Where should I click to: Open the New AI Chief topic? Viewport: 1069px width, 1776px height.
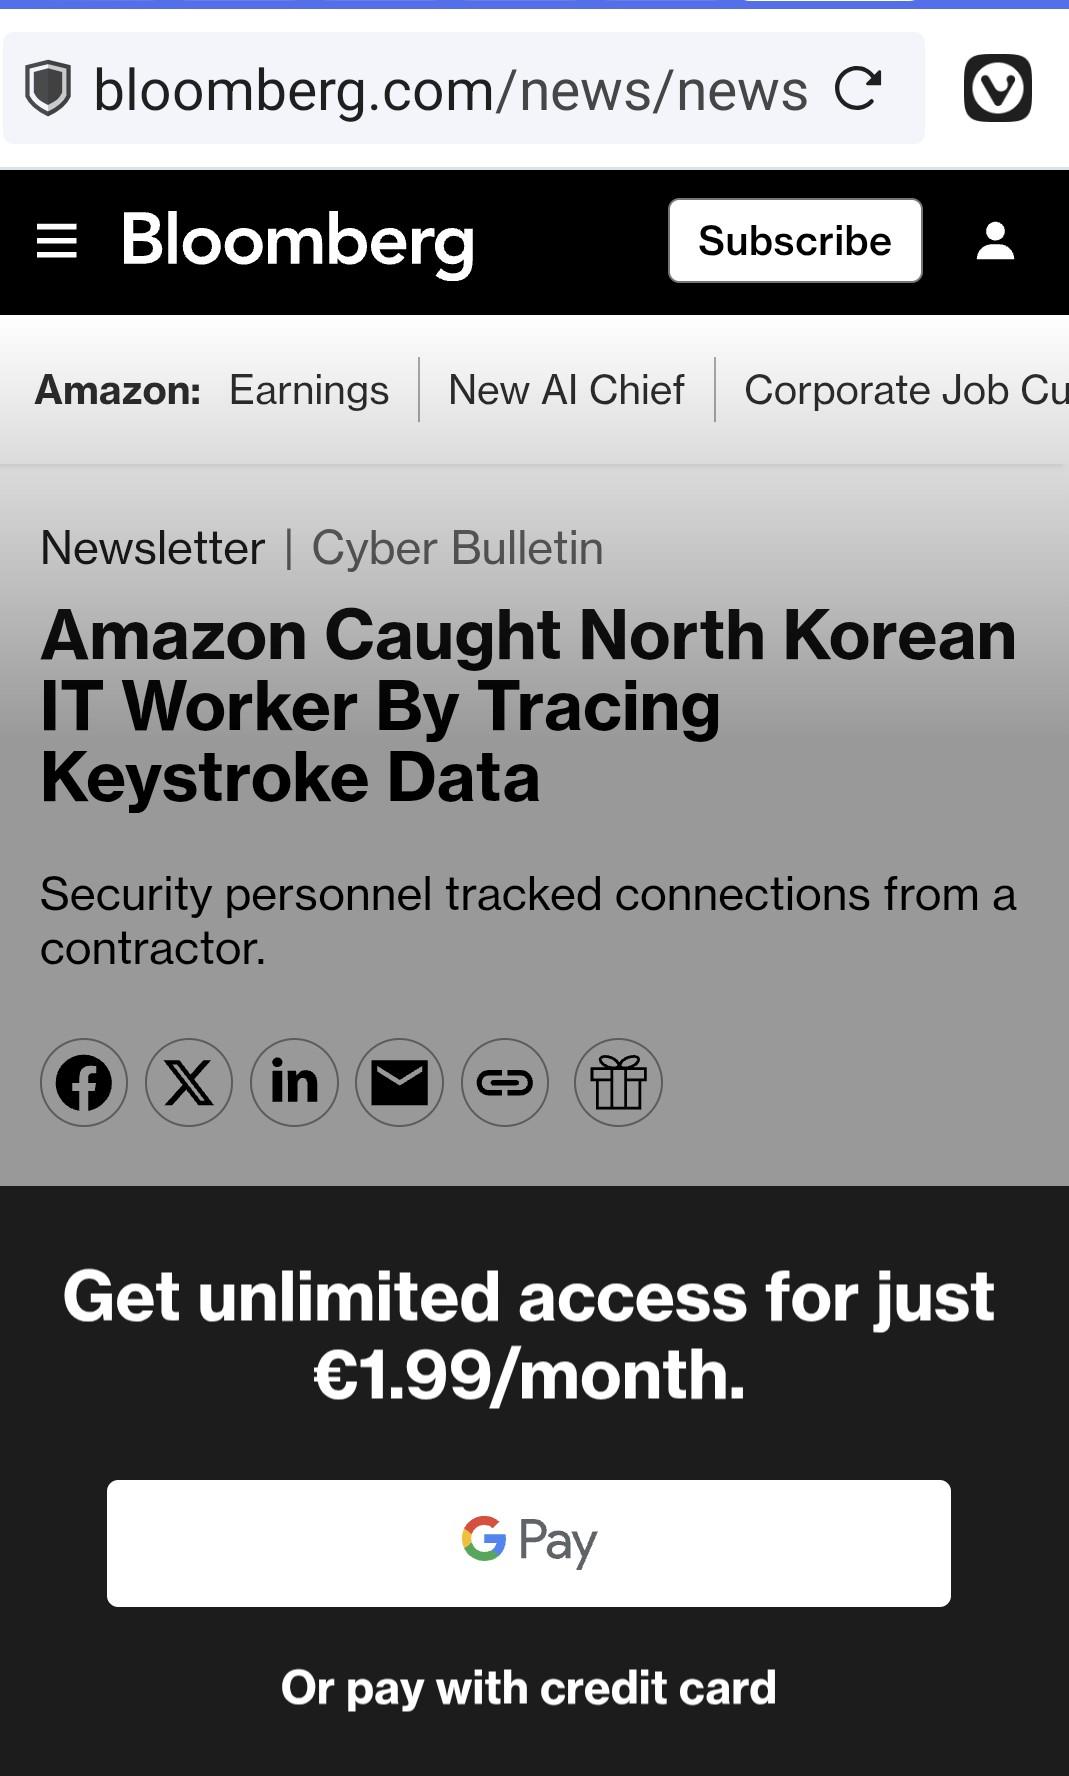pyautogui.click(x=566, y=390)
